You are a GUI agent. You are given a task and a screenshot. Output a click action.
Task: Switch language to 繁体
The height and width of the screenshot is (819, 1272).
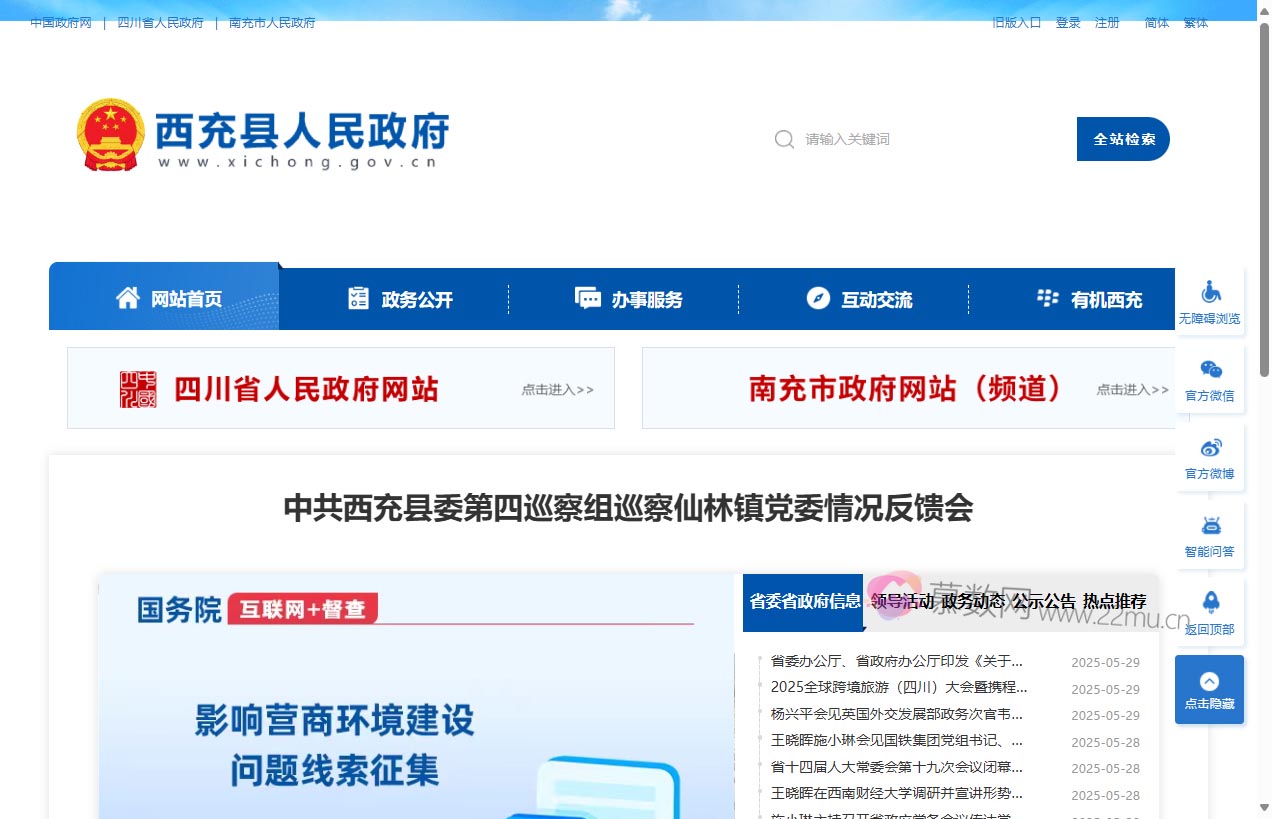[1196, 22]
